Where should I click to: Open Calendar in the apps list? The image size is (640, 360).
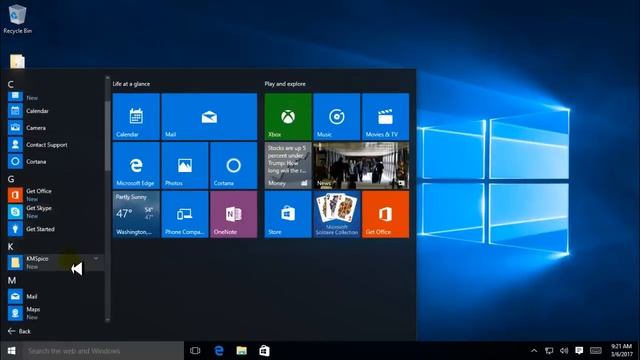[56, 111]
